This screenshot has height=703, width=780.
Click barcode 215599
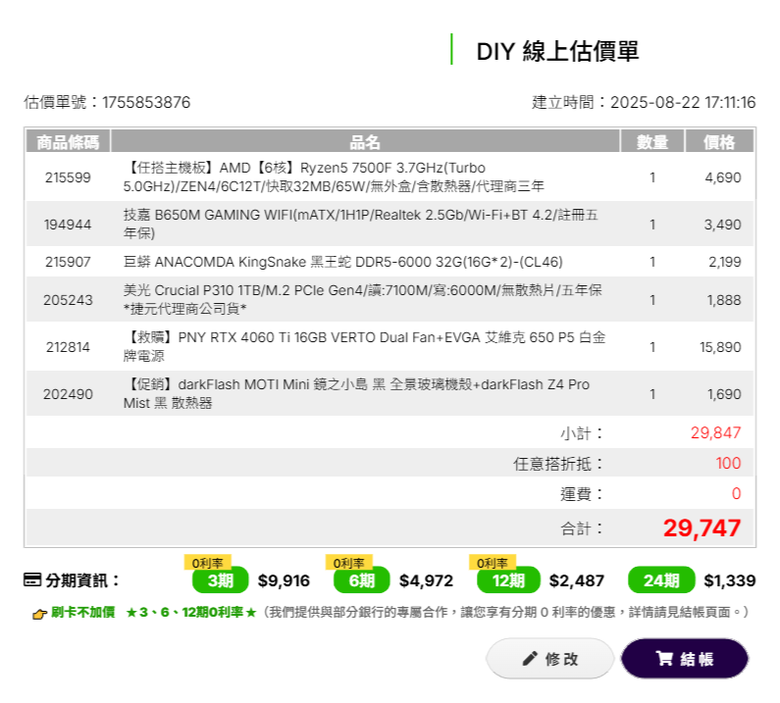(x=68, y=177)
